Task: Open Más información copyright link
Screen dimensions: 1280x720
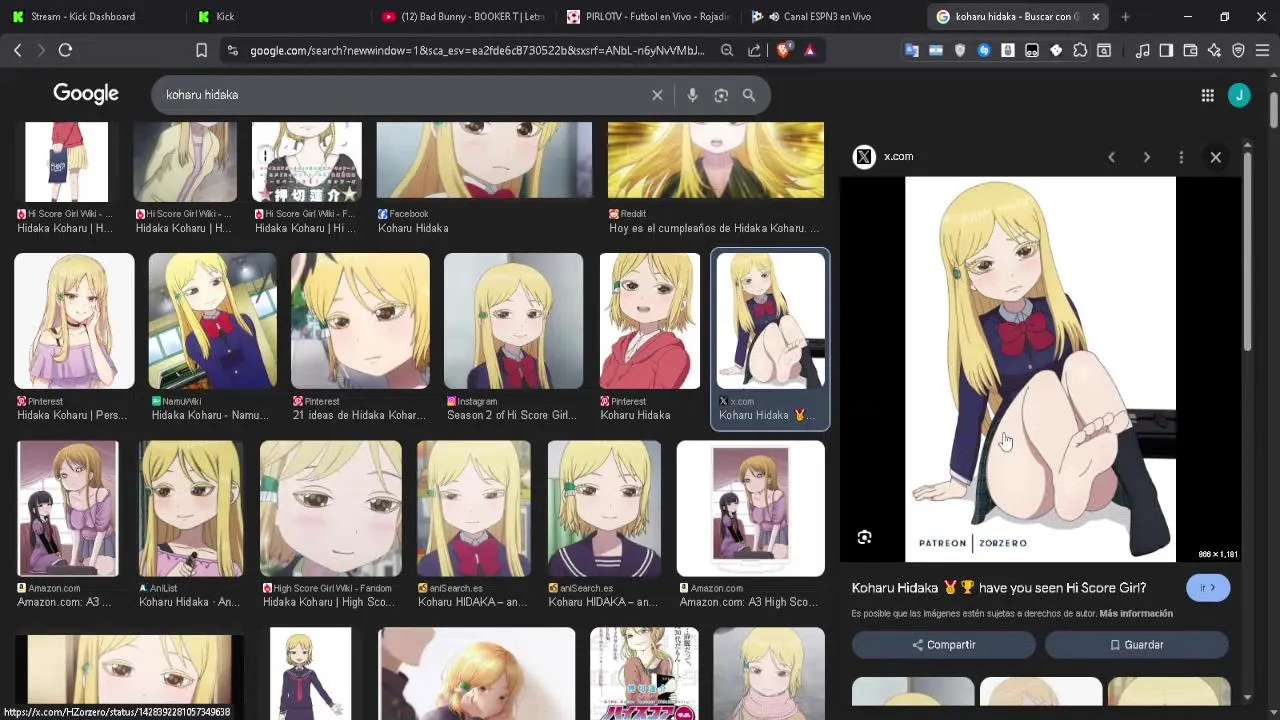Action: 1136,613
